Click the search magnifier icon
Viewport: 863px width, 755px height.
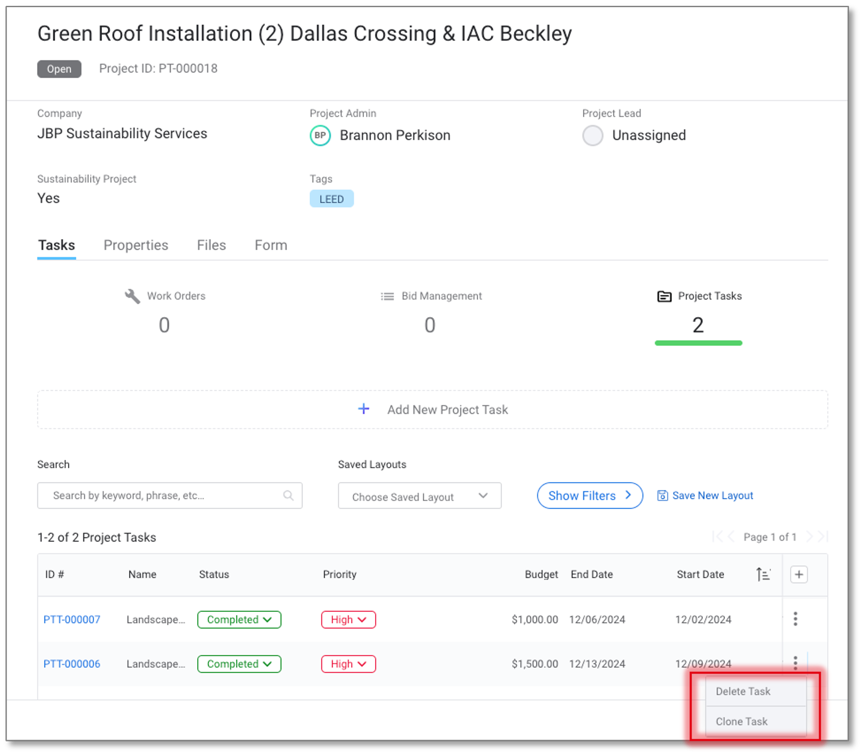coord(288,495)
